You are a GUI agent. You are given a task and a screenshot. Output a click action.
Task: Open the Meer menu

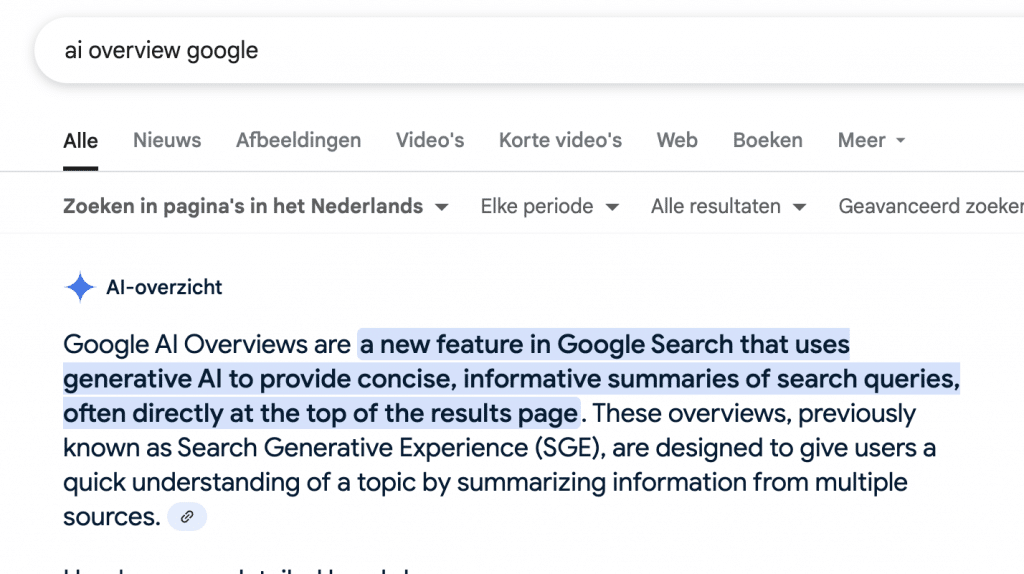(871, 140)
